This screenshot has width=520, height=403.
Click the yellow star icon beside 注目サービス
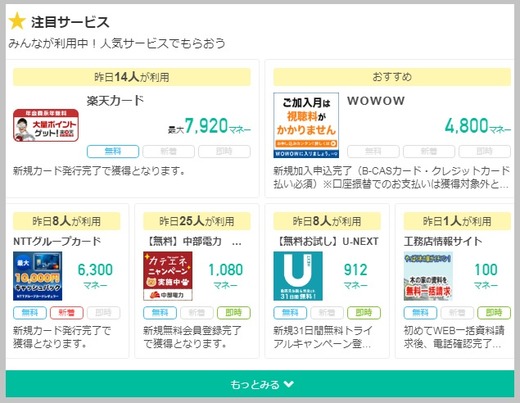point(17,21)
